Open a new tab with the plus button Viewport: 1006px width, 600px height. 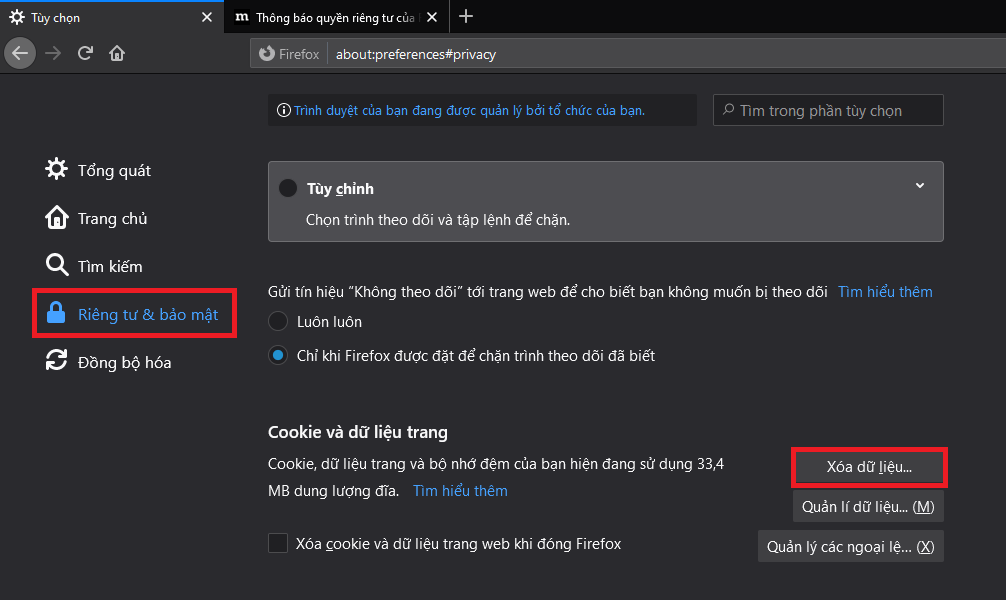(466, 16)
